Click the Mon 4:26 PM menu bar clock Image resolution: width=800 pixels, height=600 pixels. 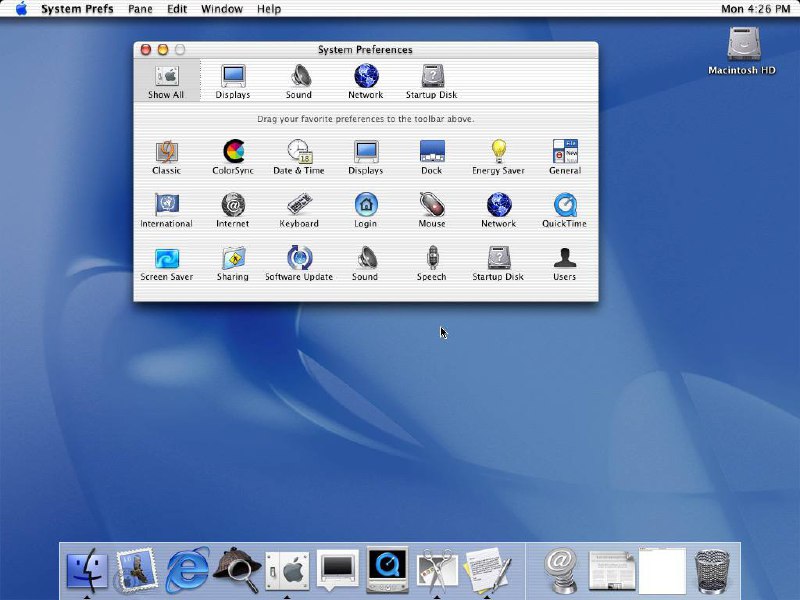(756, 9)
